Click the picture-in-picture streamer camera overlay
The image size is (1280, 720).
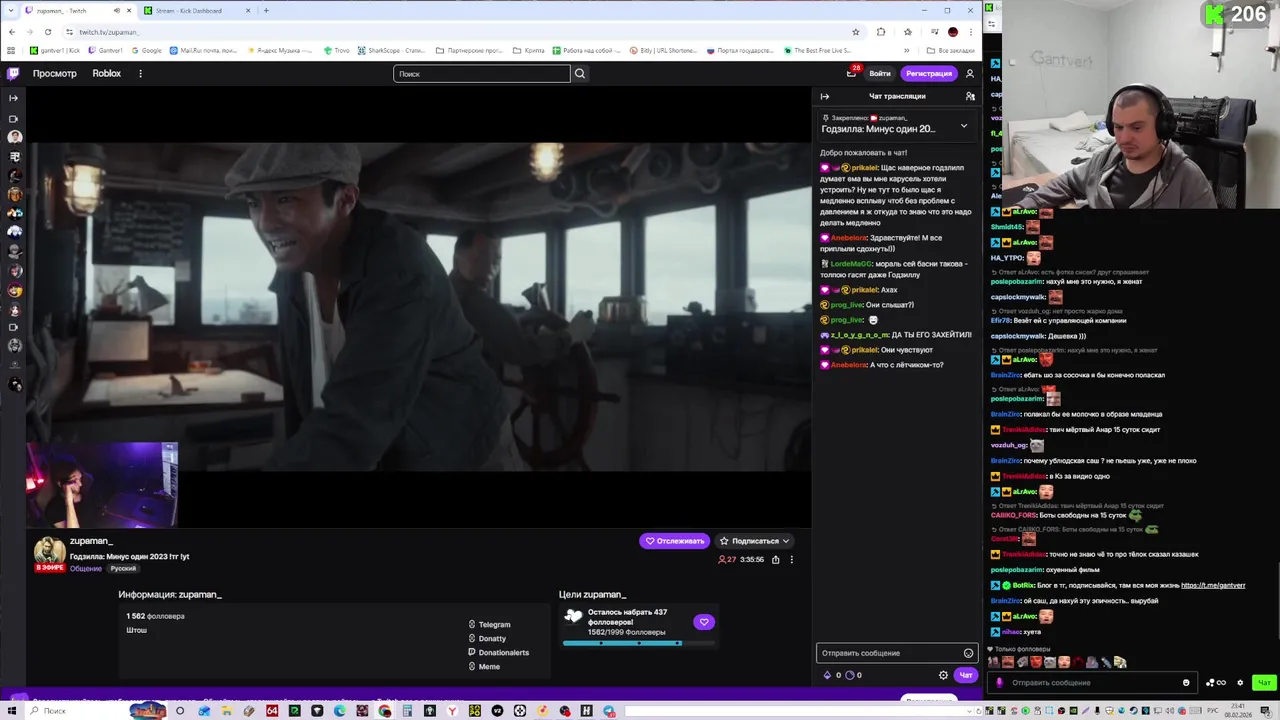pyautogui.click(x=101, y=485)
